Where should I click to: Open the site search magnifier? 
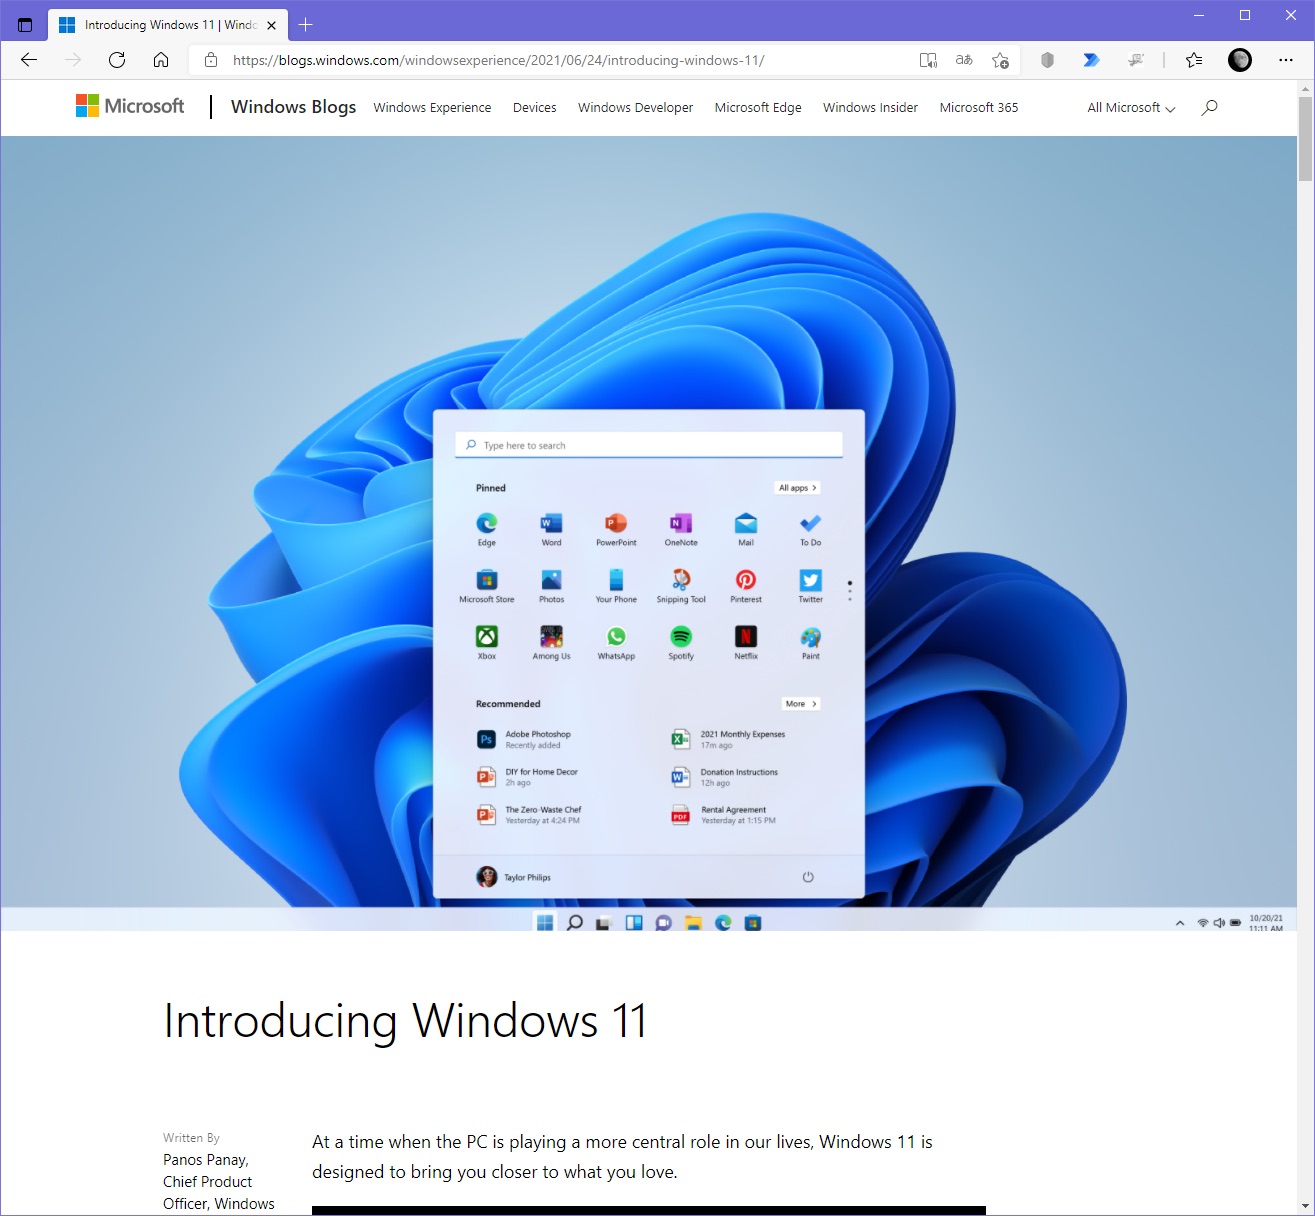point(1209,107)
